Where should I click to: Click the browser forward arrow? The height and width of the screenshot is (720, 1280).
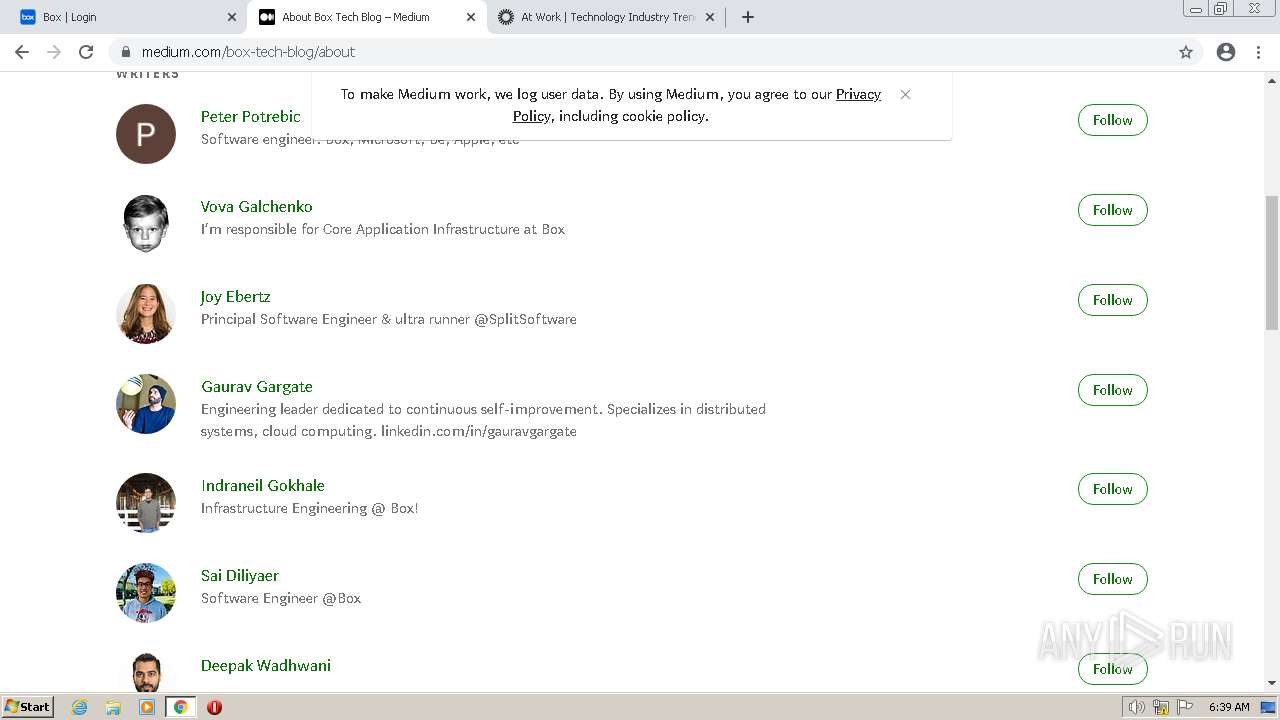[54, 52]
